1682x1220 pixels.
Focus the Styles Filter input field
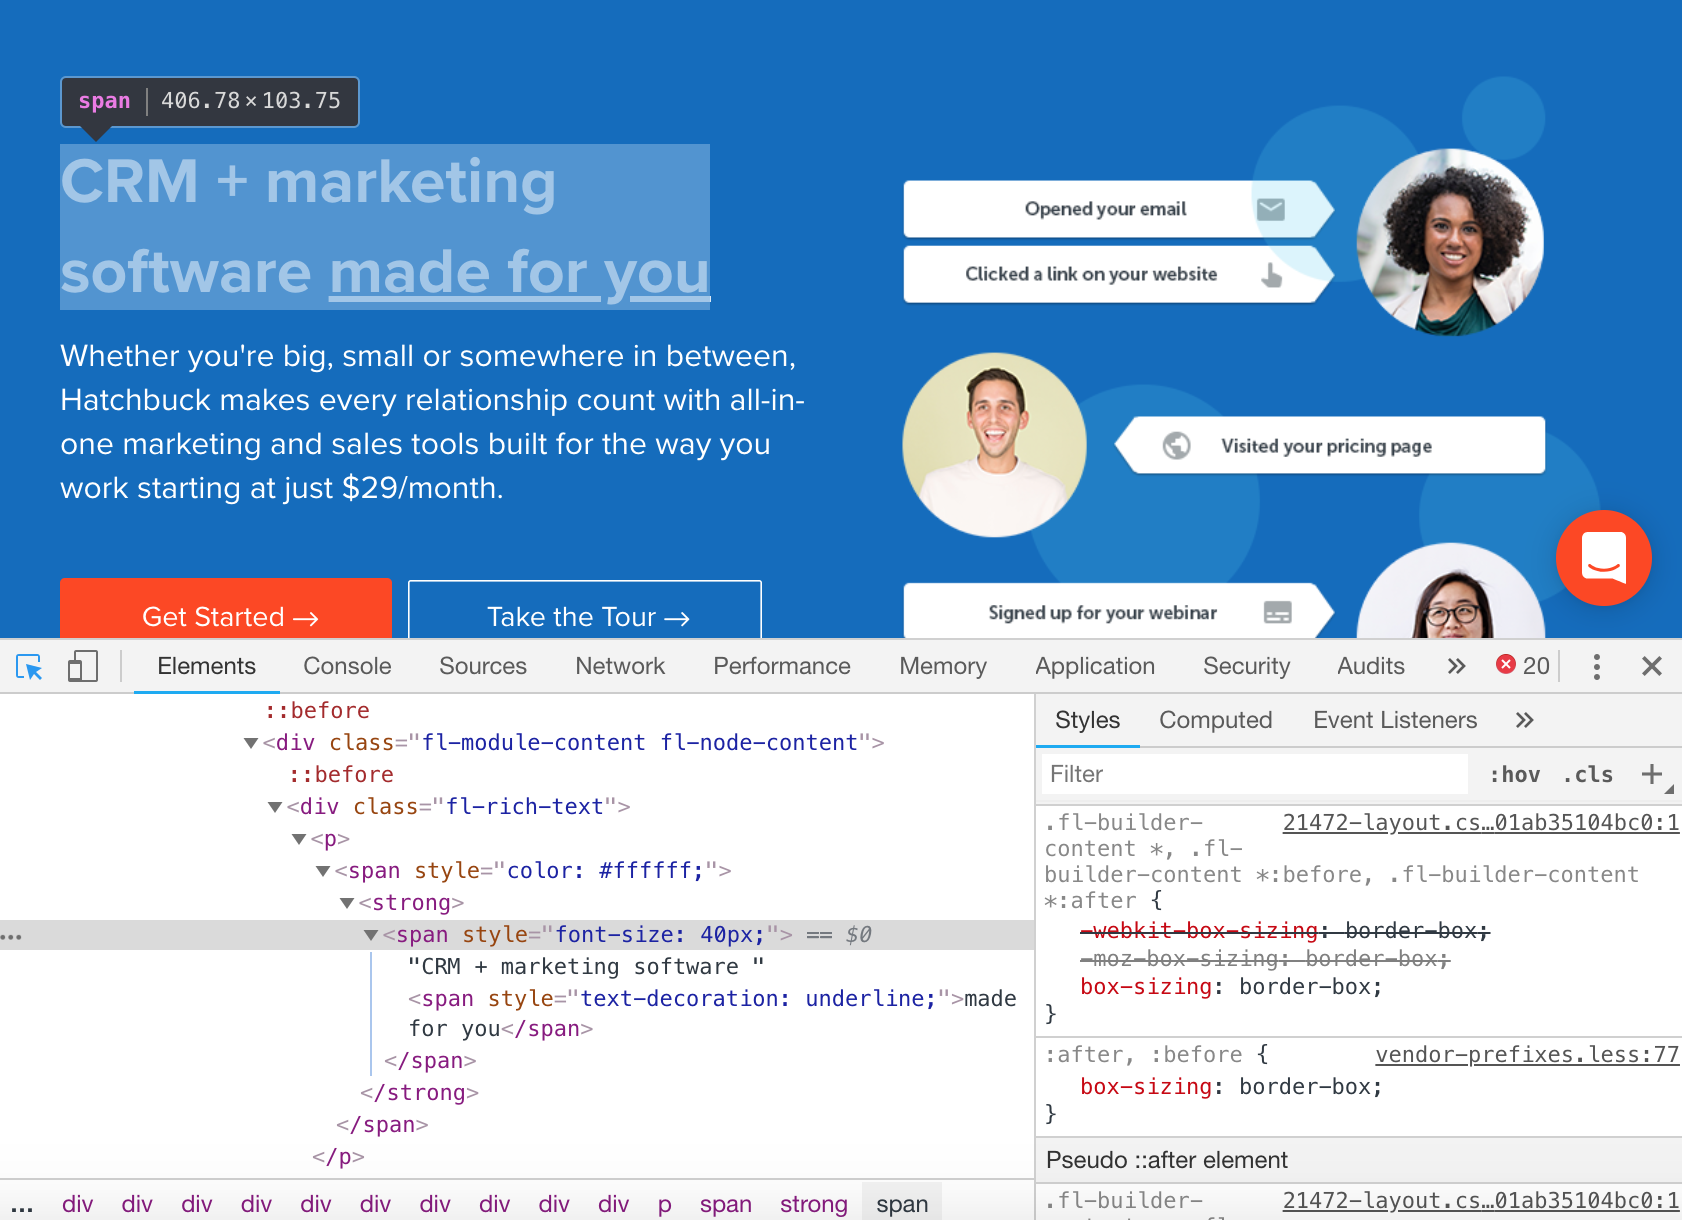pos(1254,774)
